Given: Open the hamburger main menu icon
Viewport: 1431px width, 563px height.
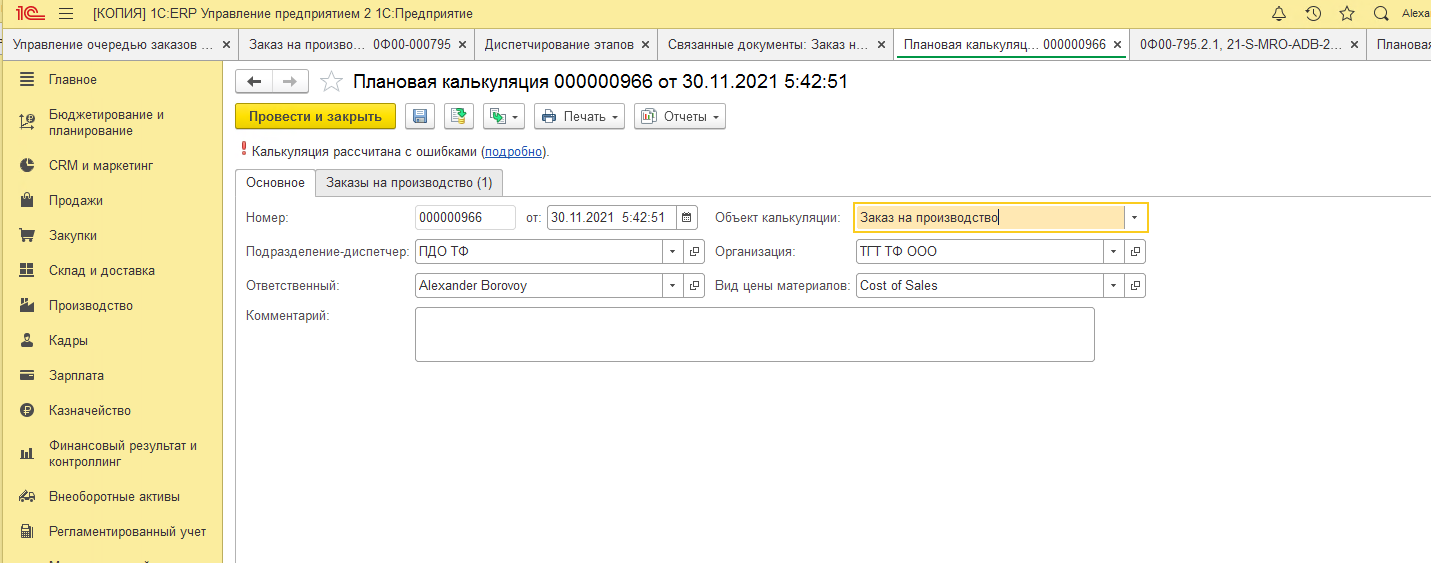Looking at the screenshot, I should (66, 14).
